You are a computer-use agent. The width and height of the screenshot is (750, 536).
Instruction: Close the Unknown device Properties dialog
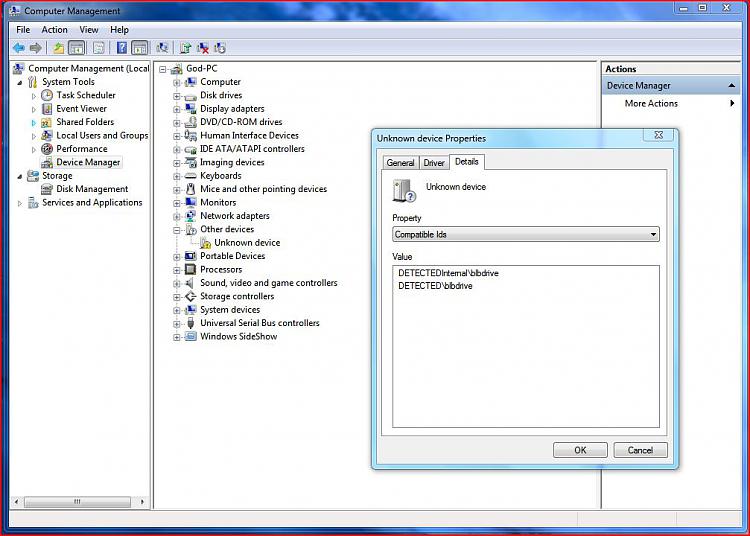pyautogui.click(x=659, y=135)
